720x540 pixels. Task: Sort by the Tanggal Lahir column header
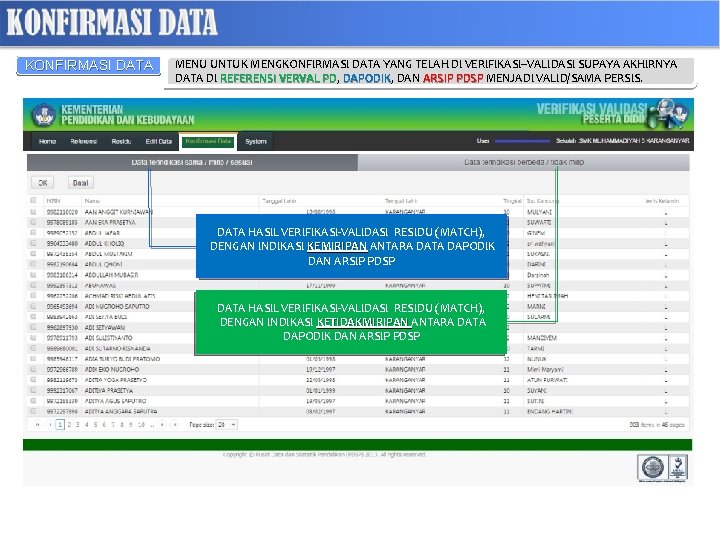pos(279,201)
